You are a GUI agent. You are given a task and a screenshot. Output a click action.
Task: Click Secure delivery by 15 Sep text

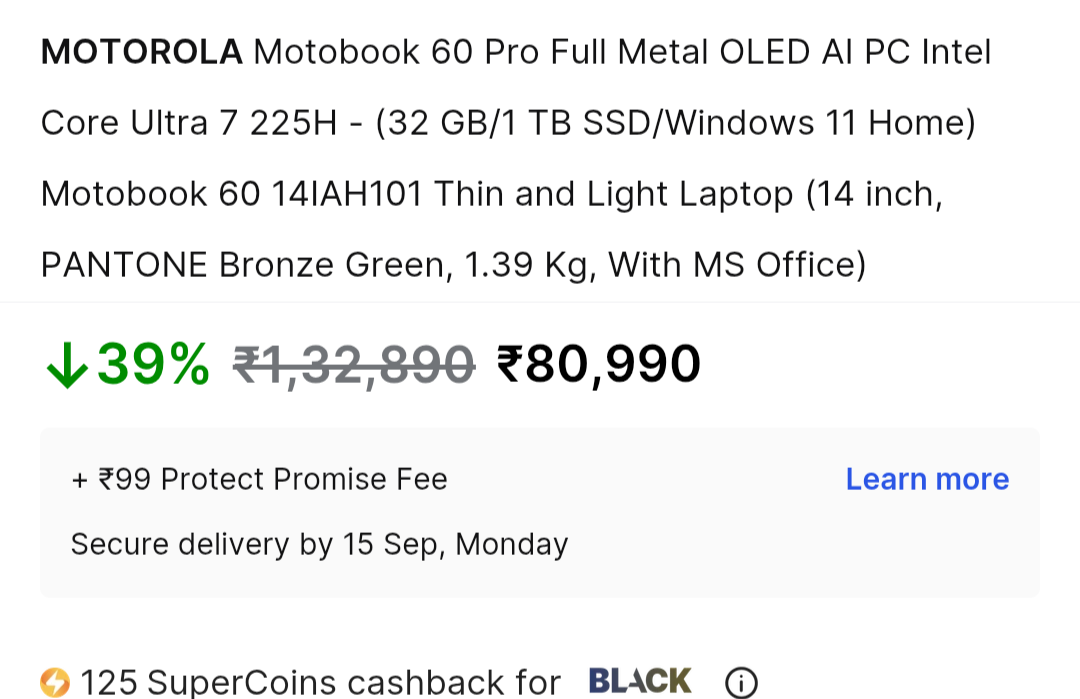pos(319,544)
